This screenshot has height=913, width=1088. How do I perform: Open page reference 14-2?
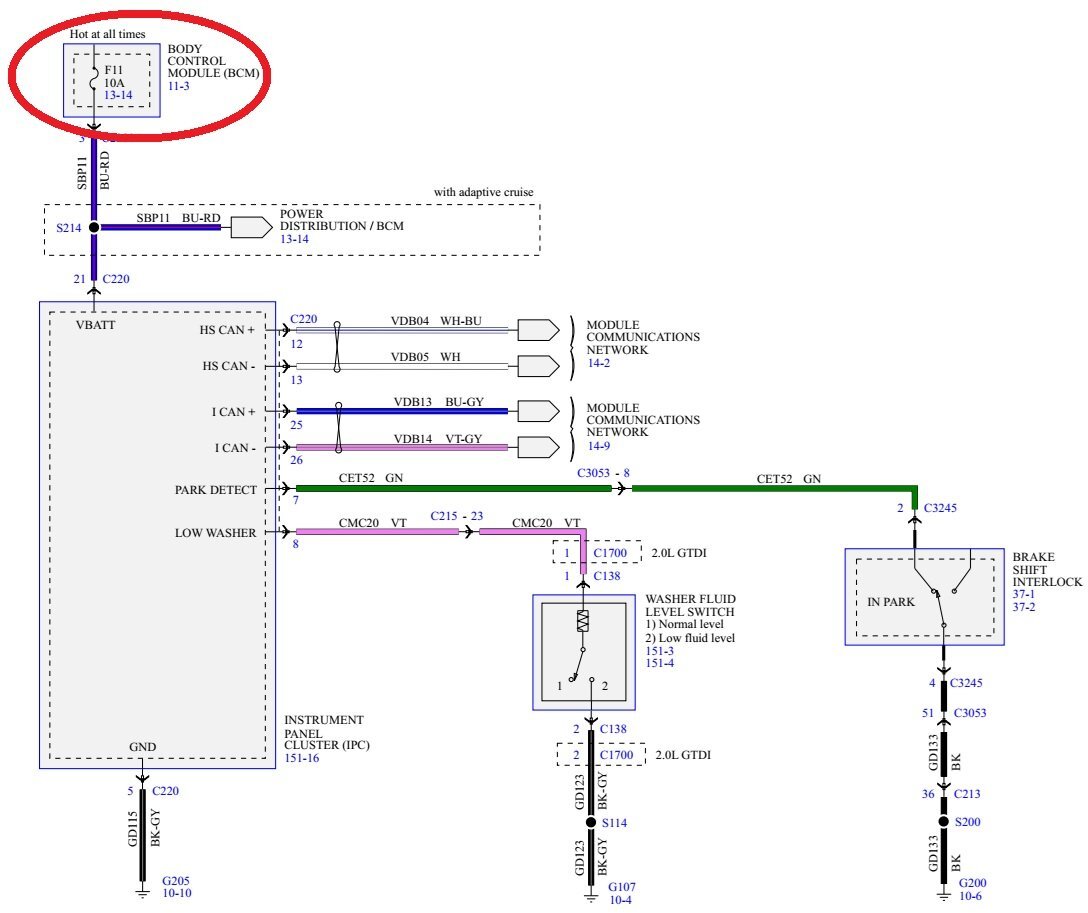598,363
